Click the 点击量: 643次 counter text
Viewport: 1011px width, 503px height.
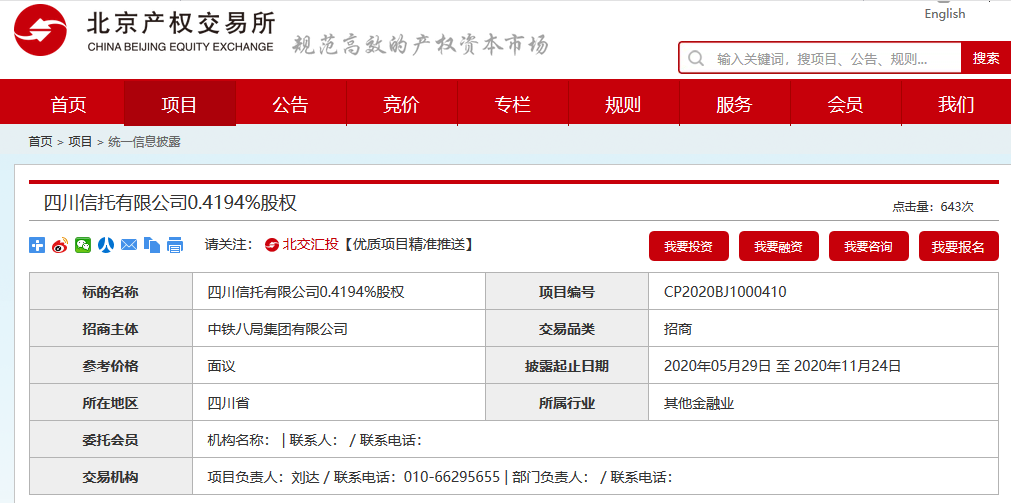pyautogui.click(x=933, y=207)
